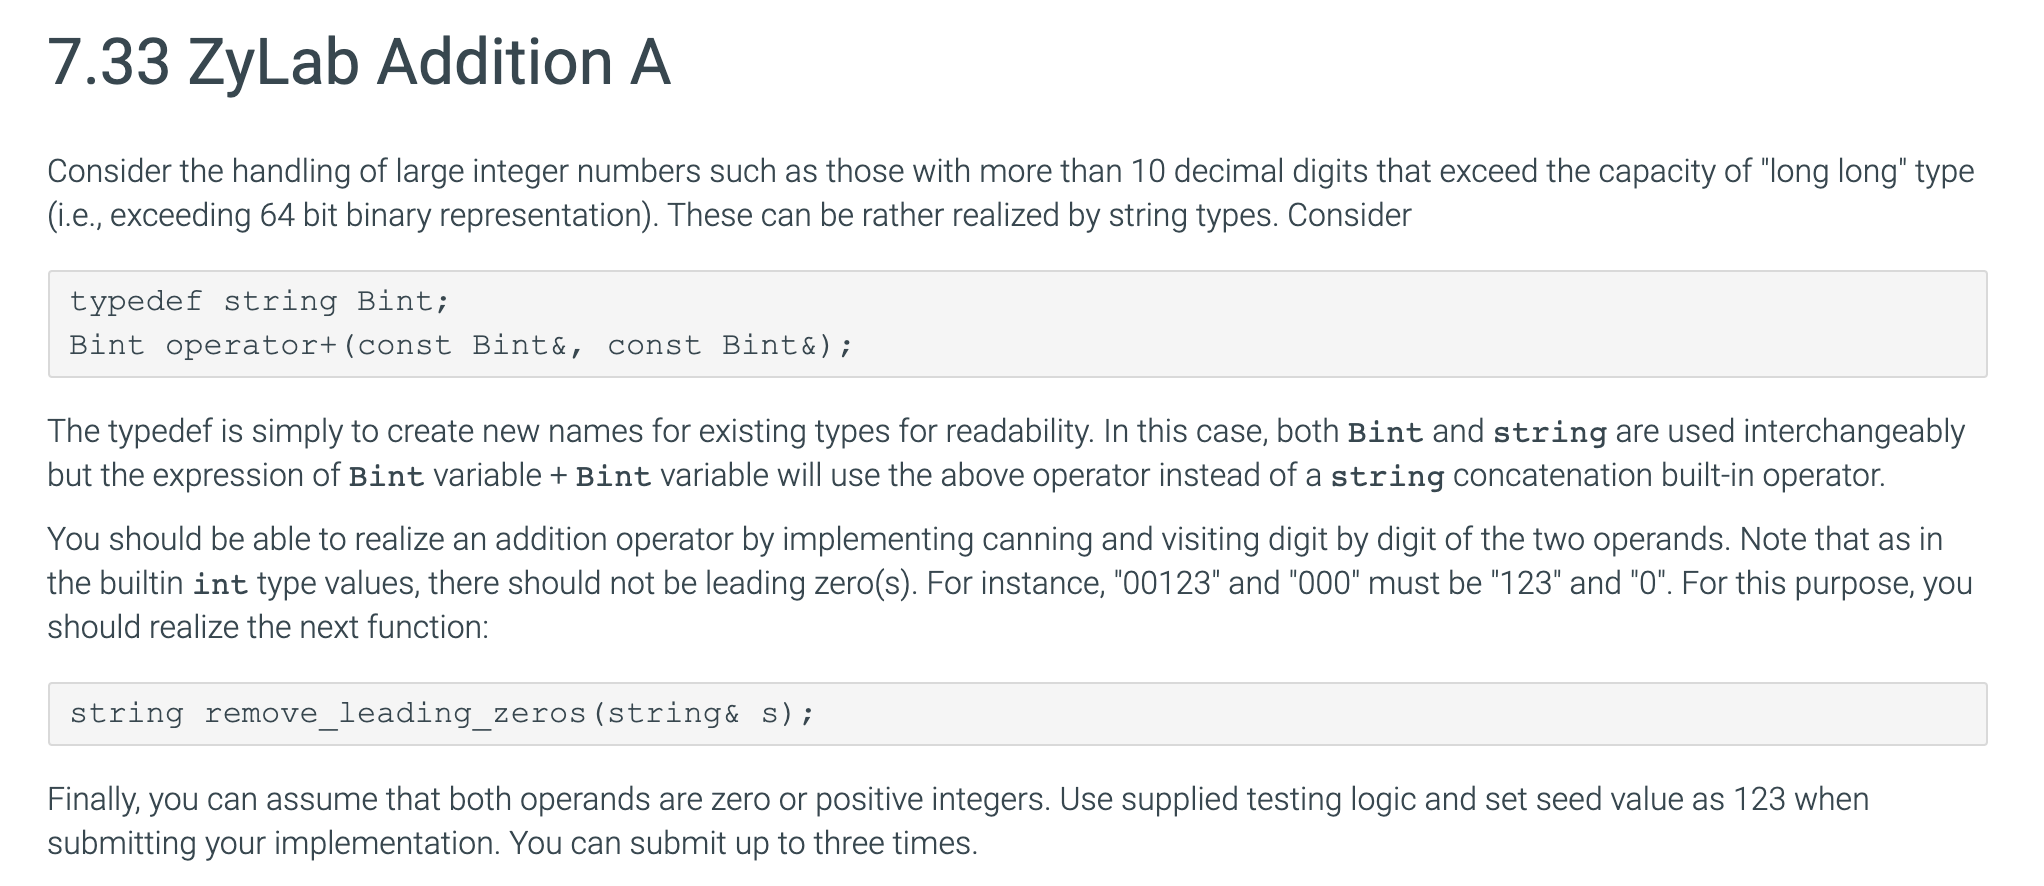Click the first bold "Bint" after "both"
This screenshot has height=886, width=2044.
tap(1385, 432)
